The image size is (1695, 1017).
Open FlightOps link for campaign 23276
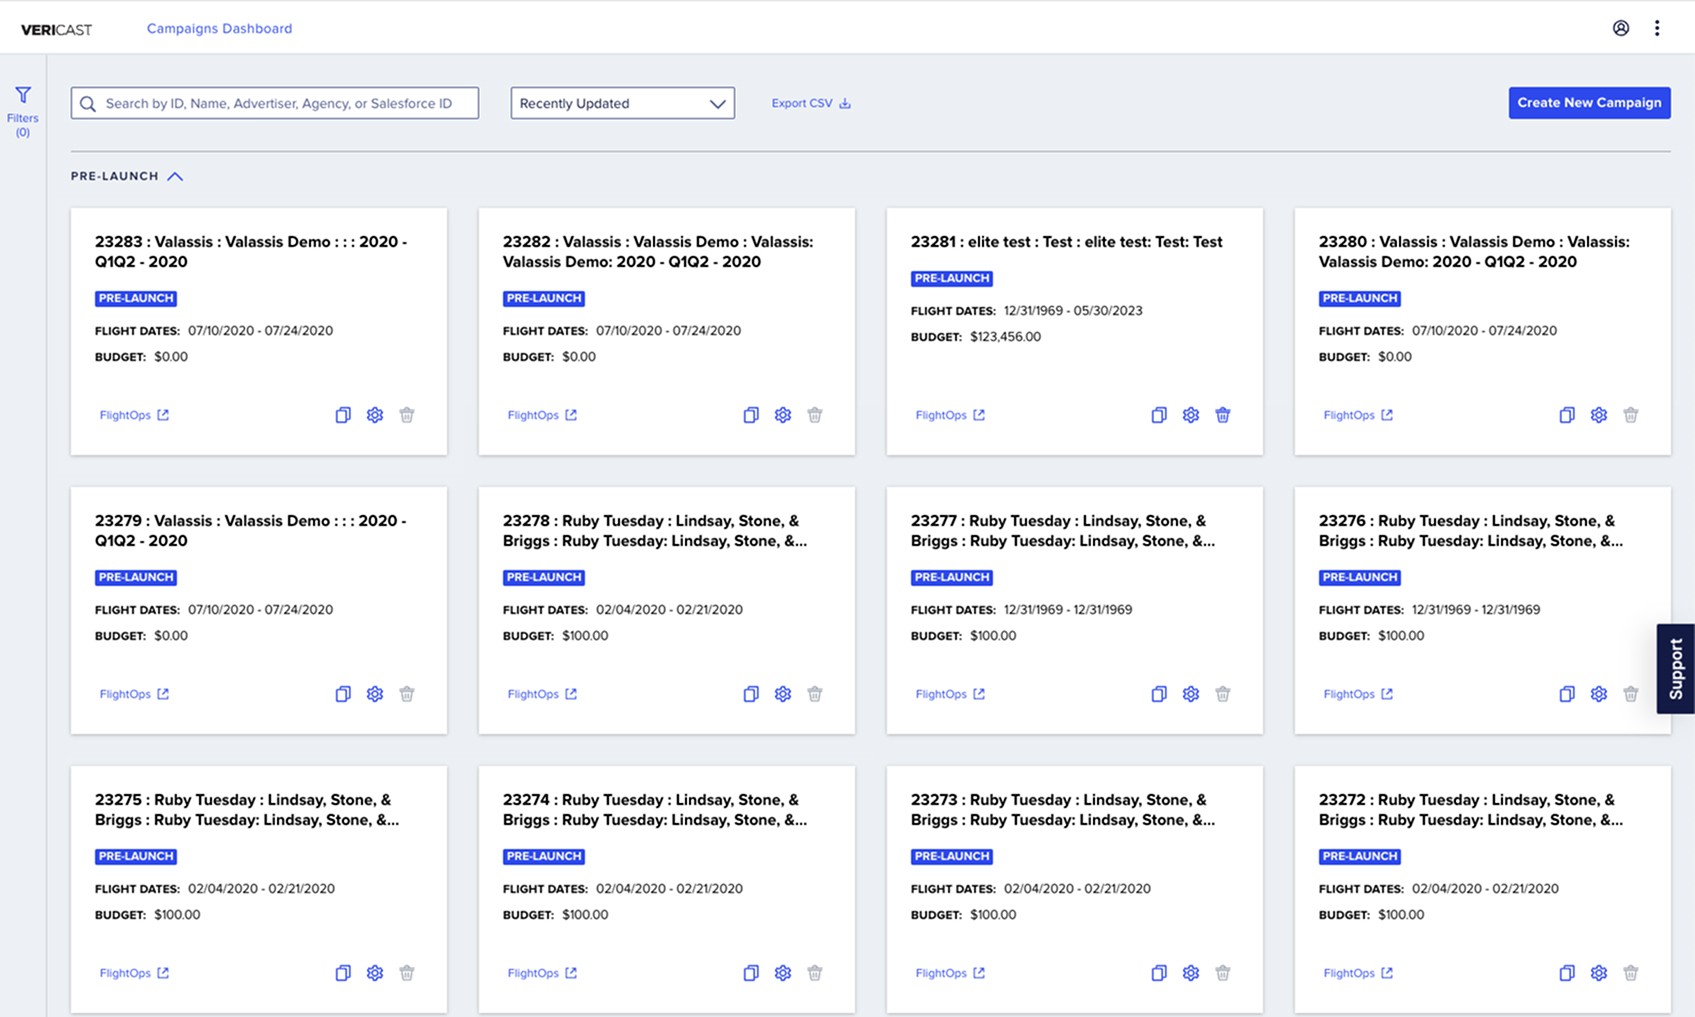click(x=1358, y=694)
